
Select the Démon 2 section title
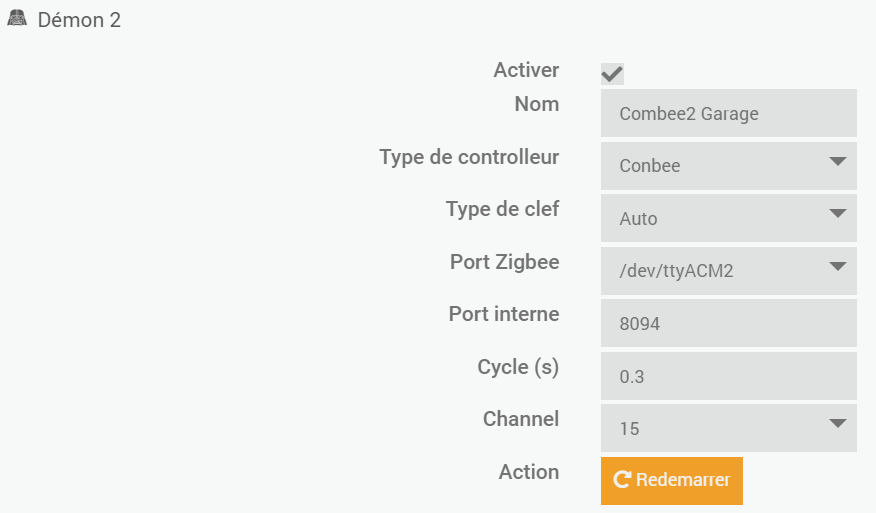[79, 20]
